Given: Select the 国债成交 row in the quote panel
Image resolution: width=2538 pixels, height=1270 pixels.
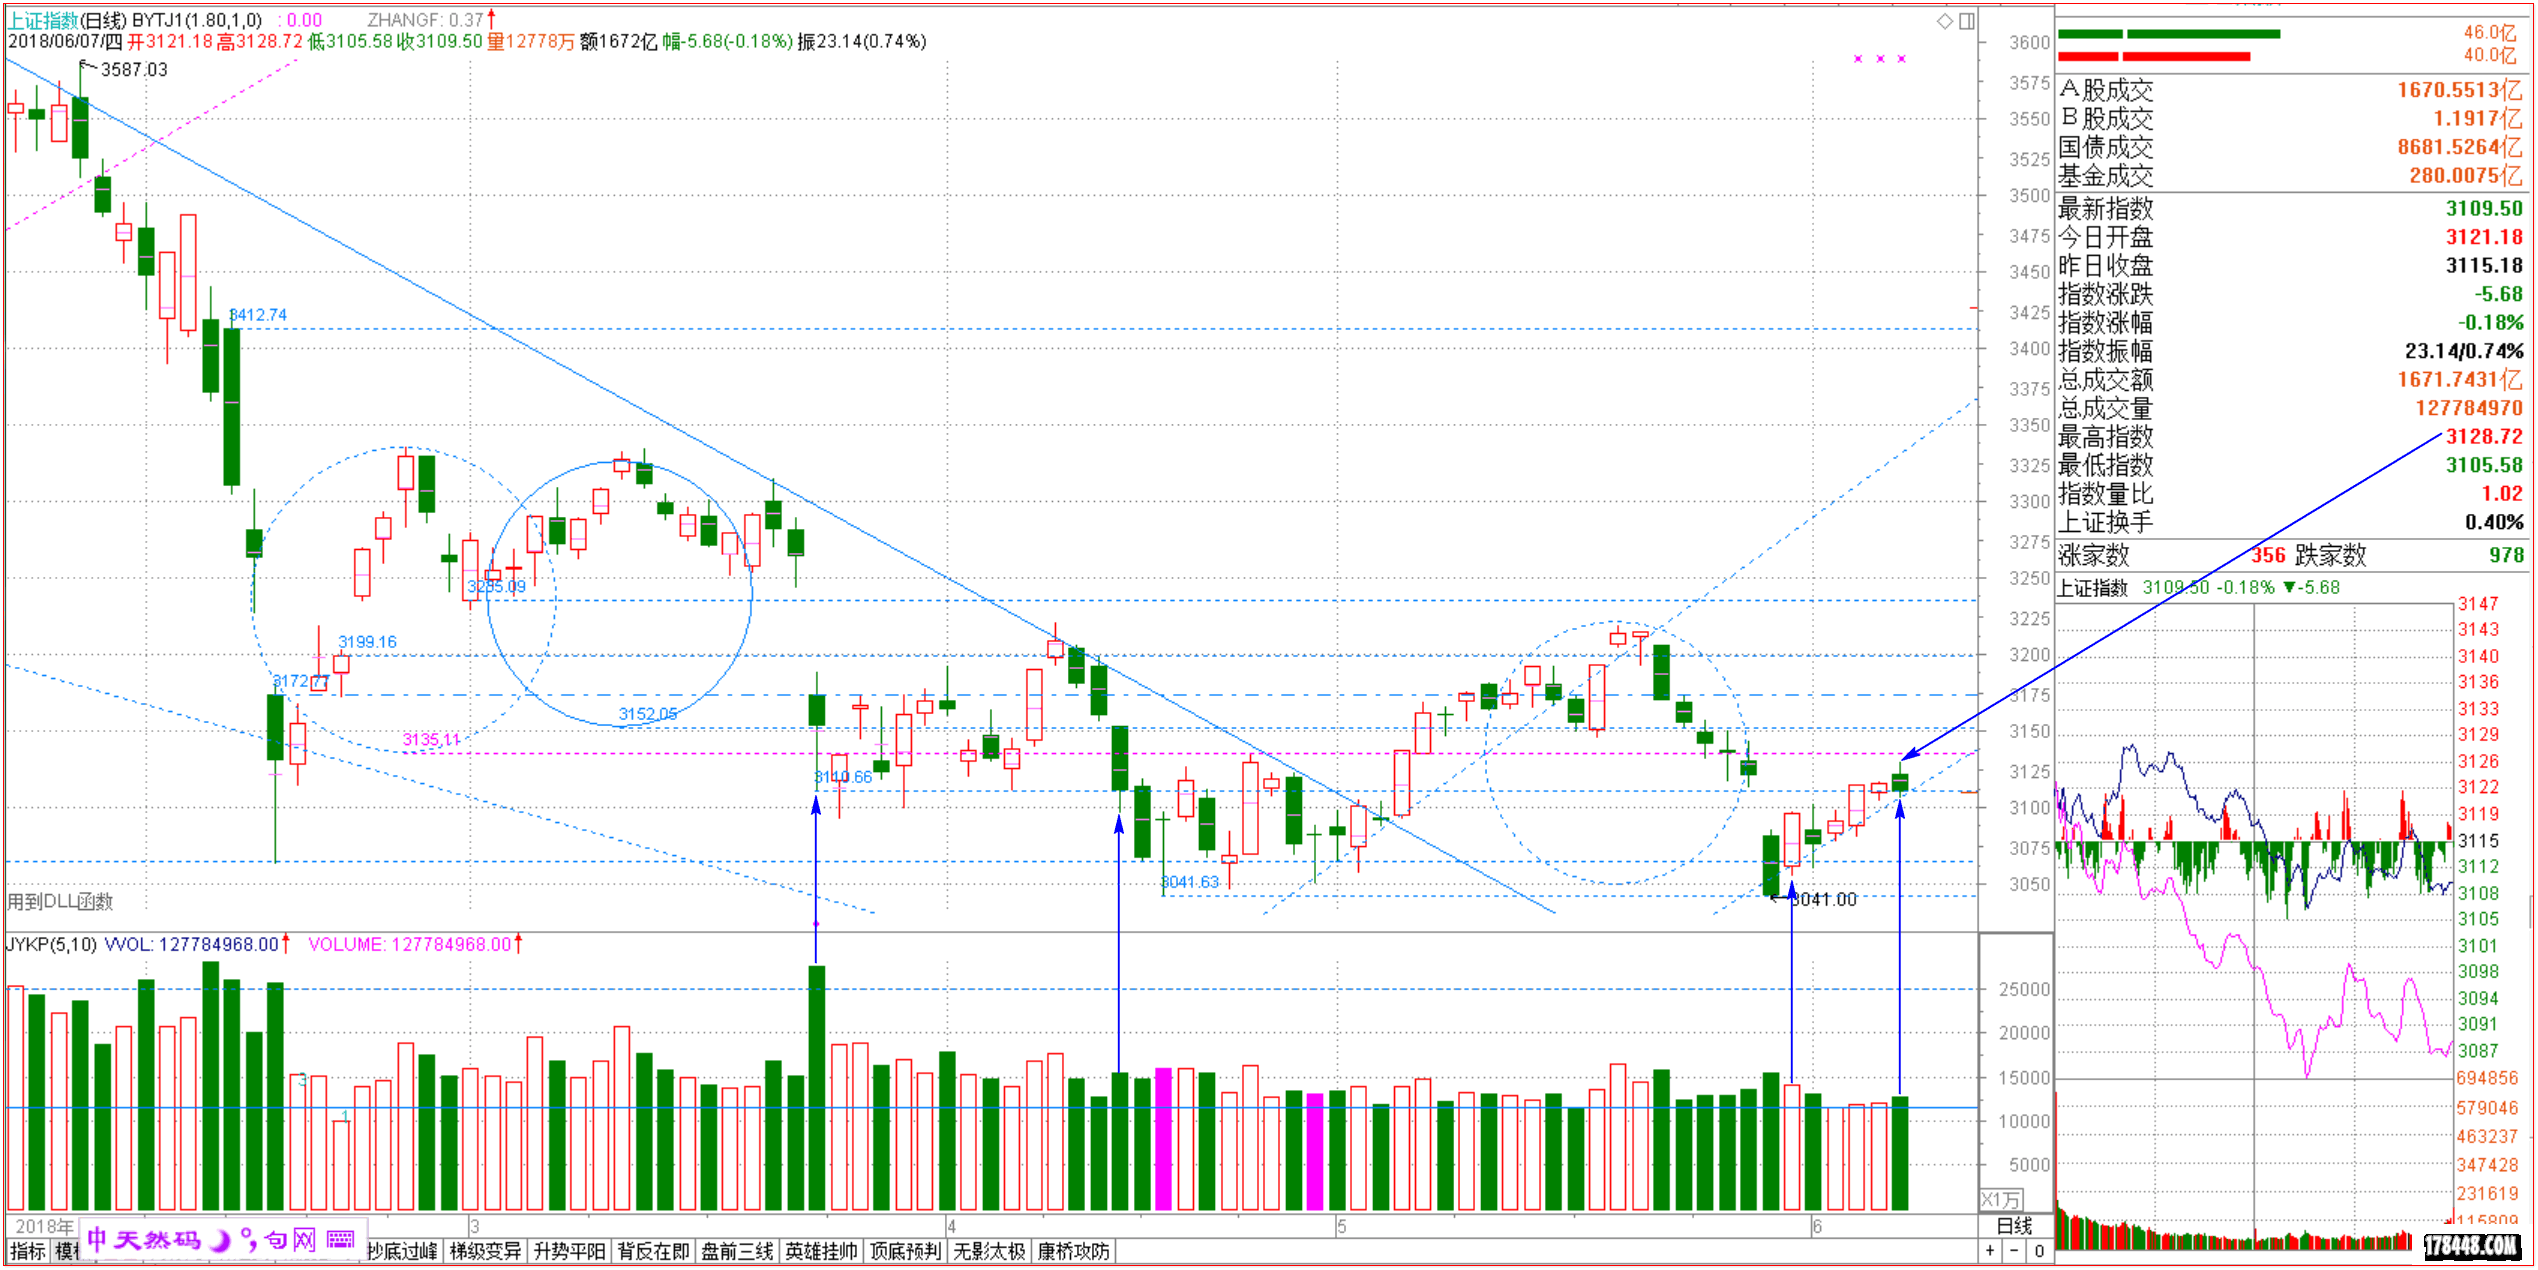Looking at the screenshot, I should point(2291,147).
